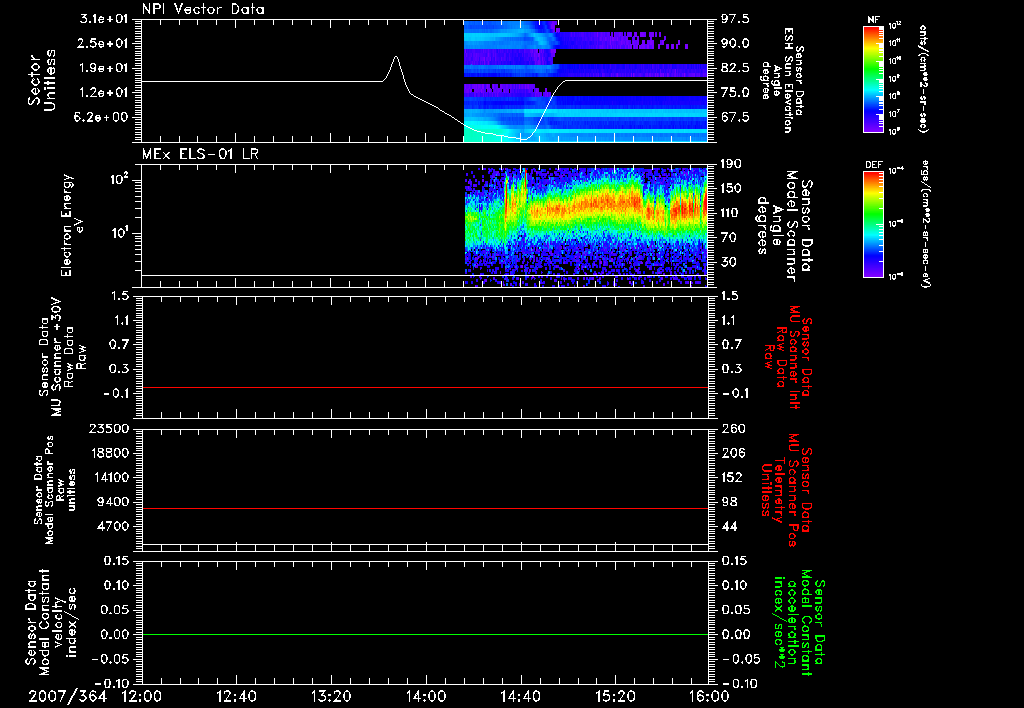1024x708 pixels.
Task: Click the 110 scanner angle axis value
Action: pyautogui.click(x=731, y=213)
